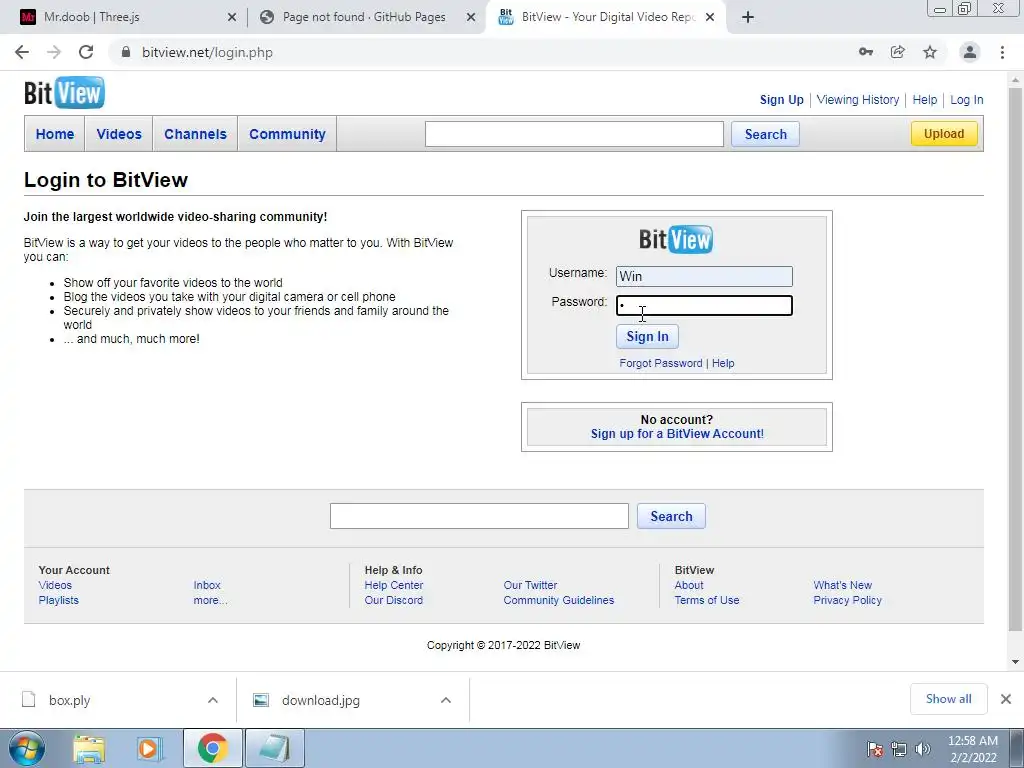View site info lock icon
1024x768 pixels.
coord(126,52)
